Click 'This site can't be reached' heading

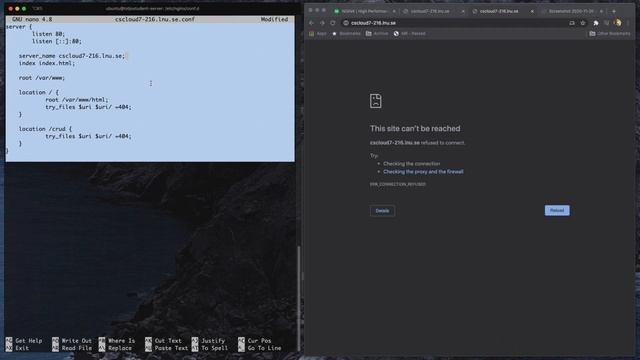(415, 129)
